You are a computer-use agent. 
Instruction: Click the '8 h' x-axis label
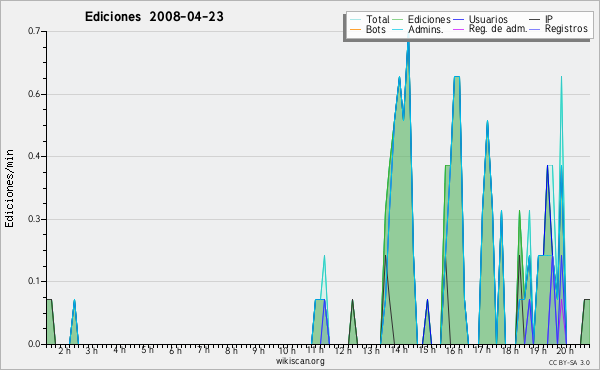click(x=231, y=351)
